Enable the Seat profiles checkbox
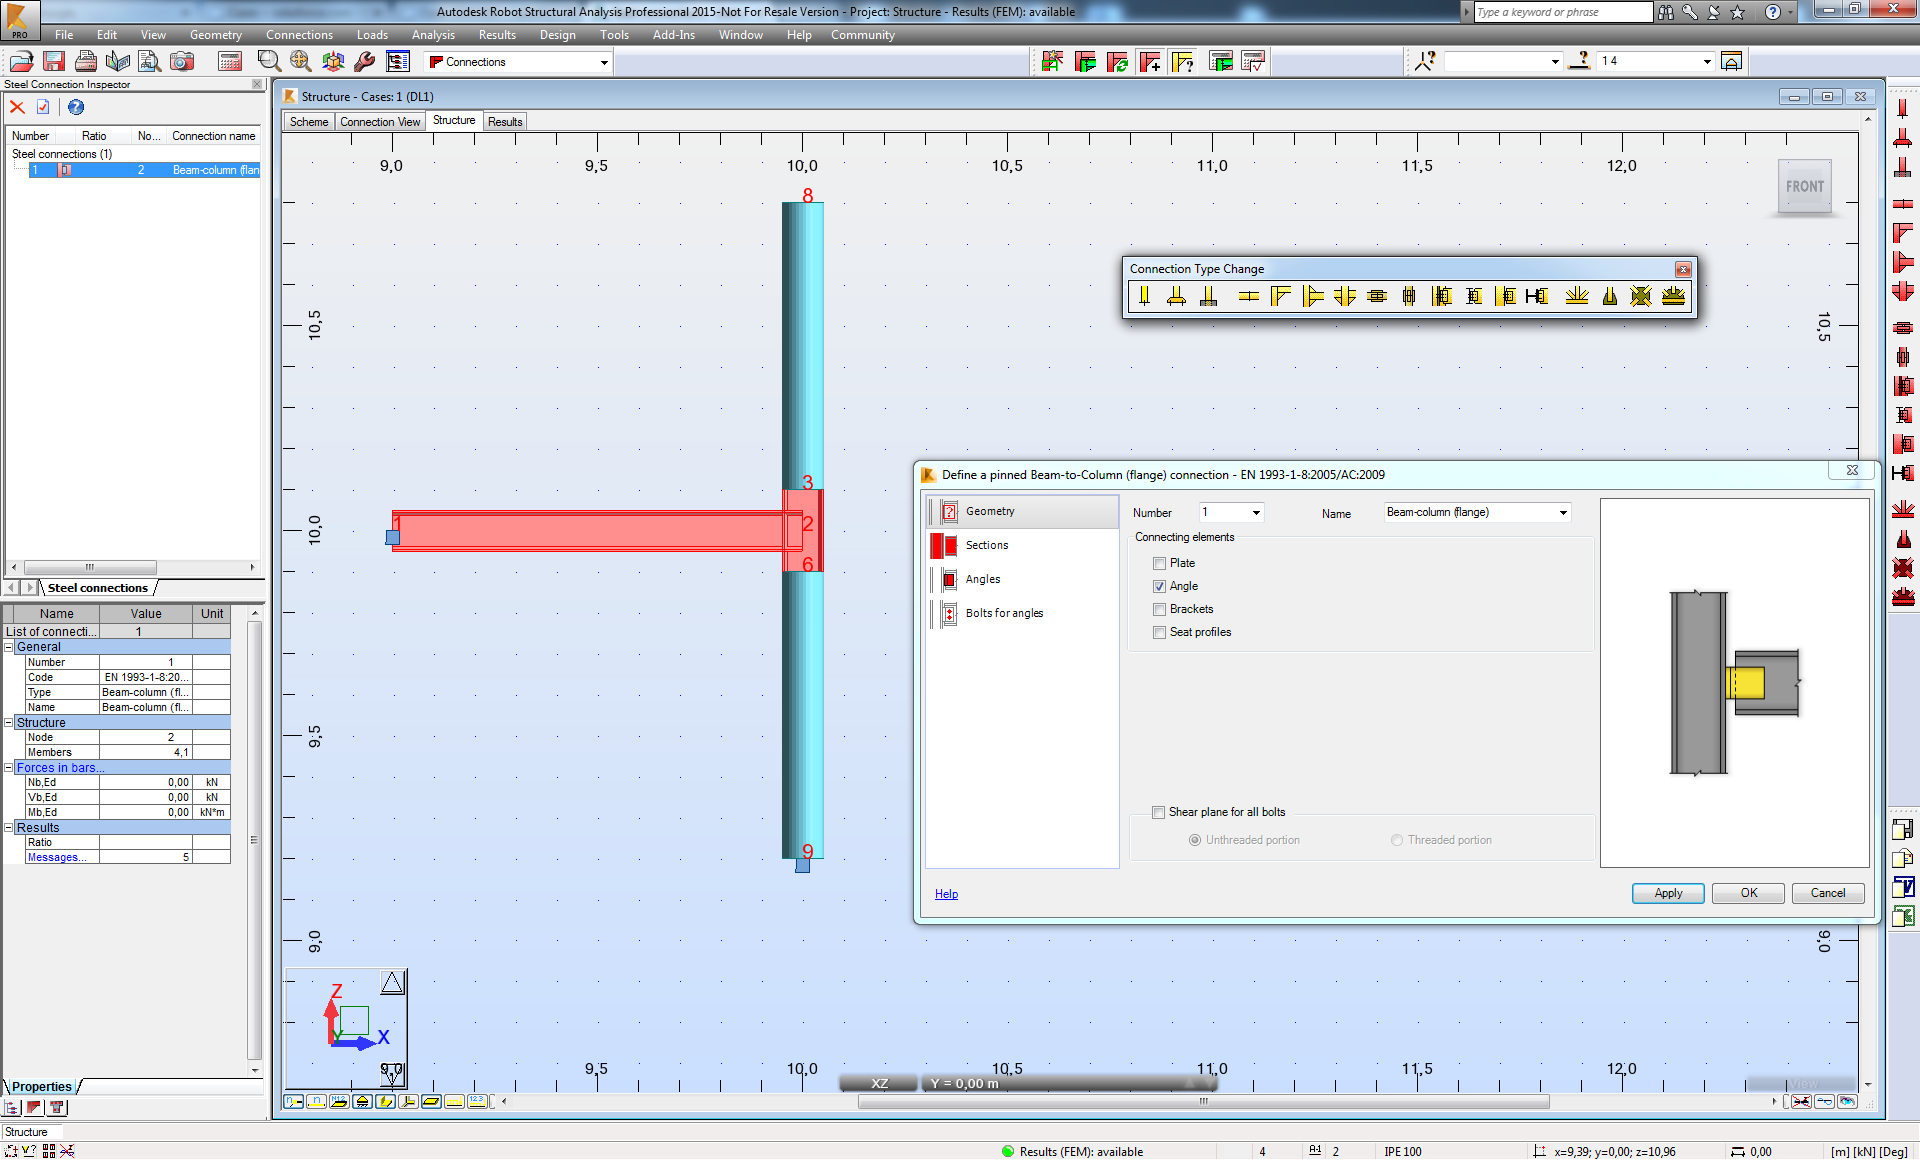Image resolution: width=1920 pixels, height=1160 pixels. point(1159,632)
